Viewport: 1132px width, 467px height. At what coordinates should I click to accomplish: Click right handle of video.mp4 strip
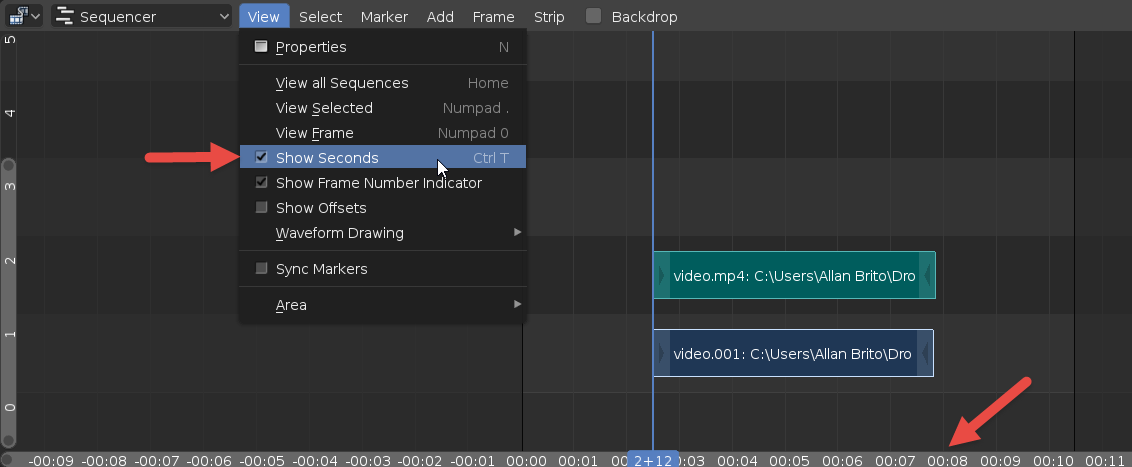click(x=928, y=275)
